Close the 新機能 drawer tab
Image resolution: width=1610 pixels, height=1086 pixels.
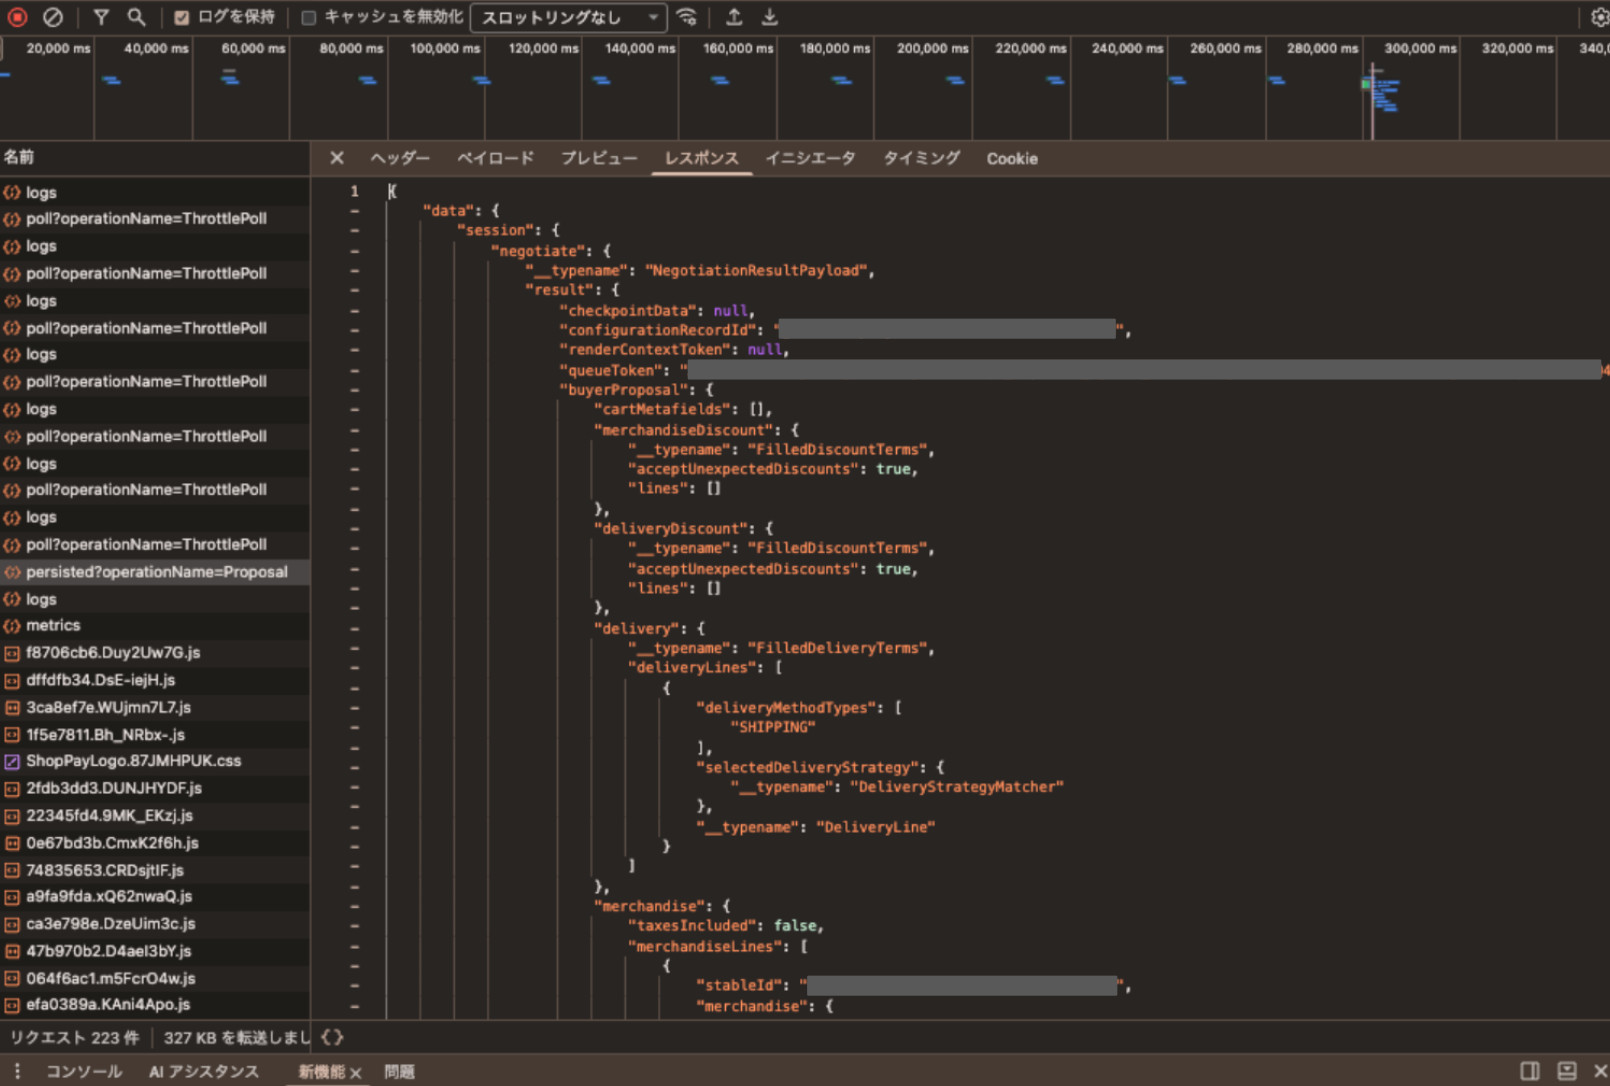(x=355, y=1072)
